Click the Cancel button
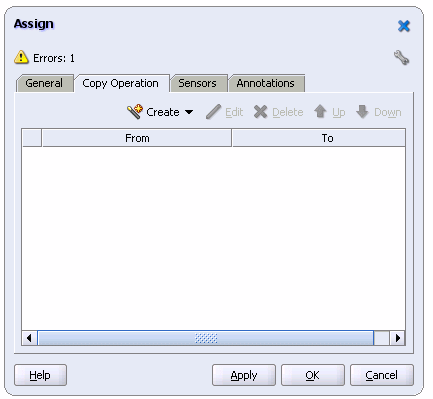The width and height of the screenshot is (433, 399). point(382,375)
